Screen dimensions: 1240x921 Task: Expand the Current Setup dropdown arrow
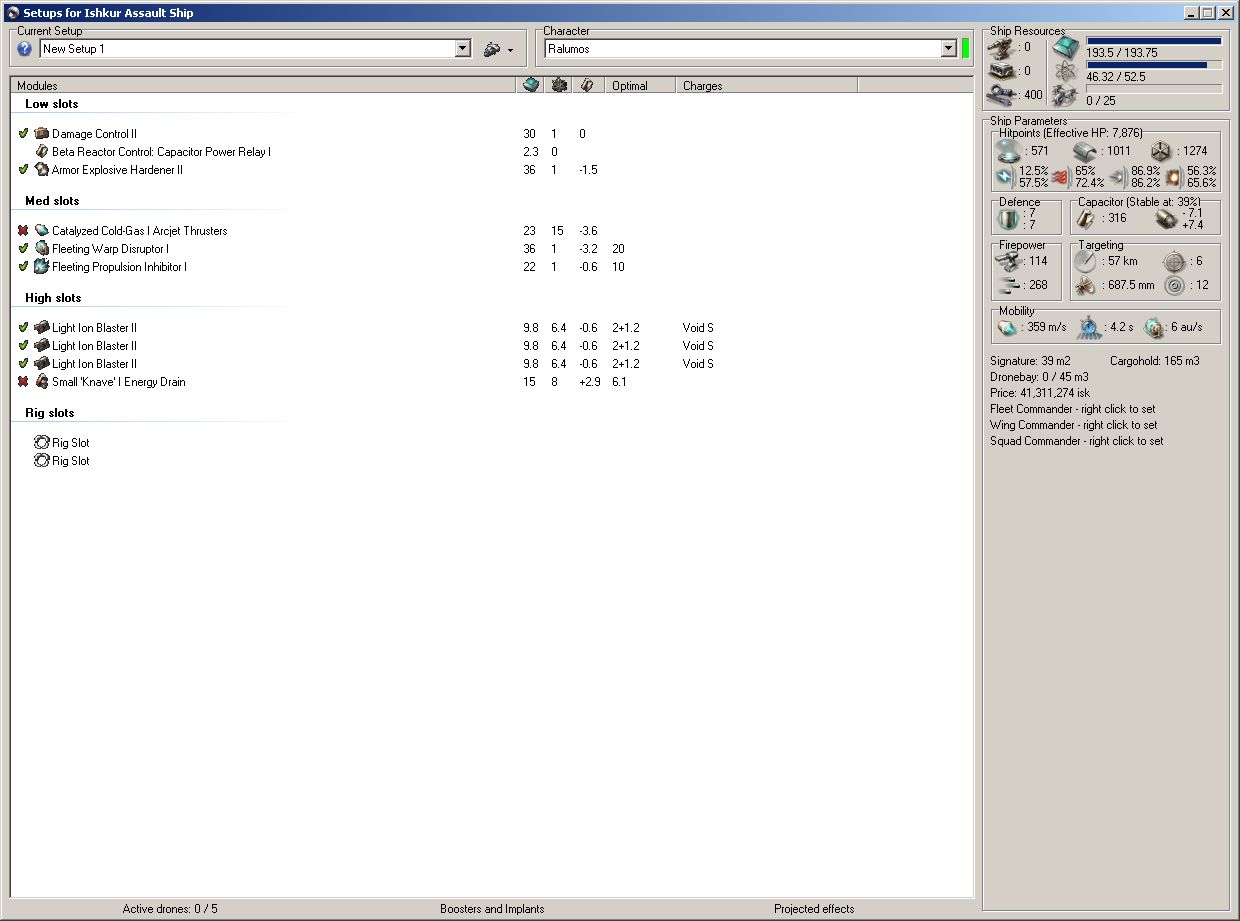coord(462,48)
